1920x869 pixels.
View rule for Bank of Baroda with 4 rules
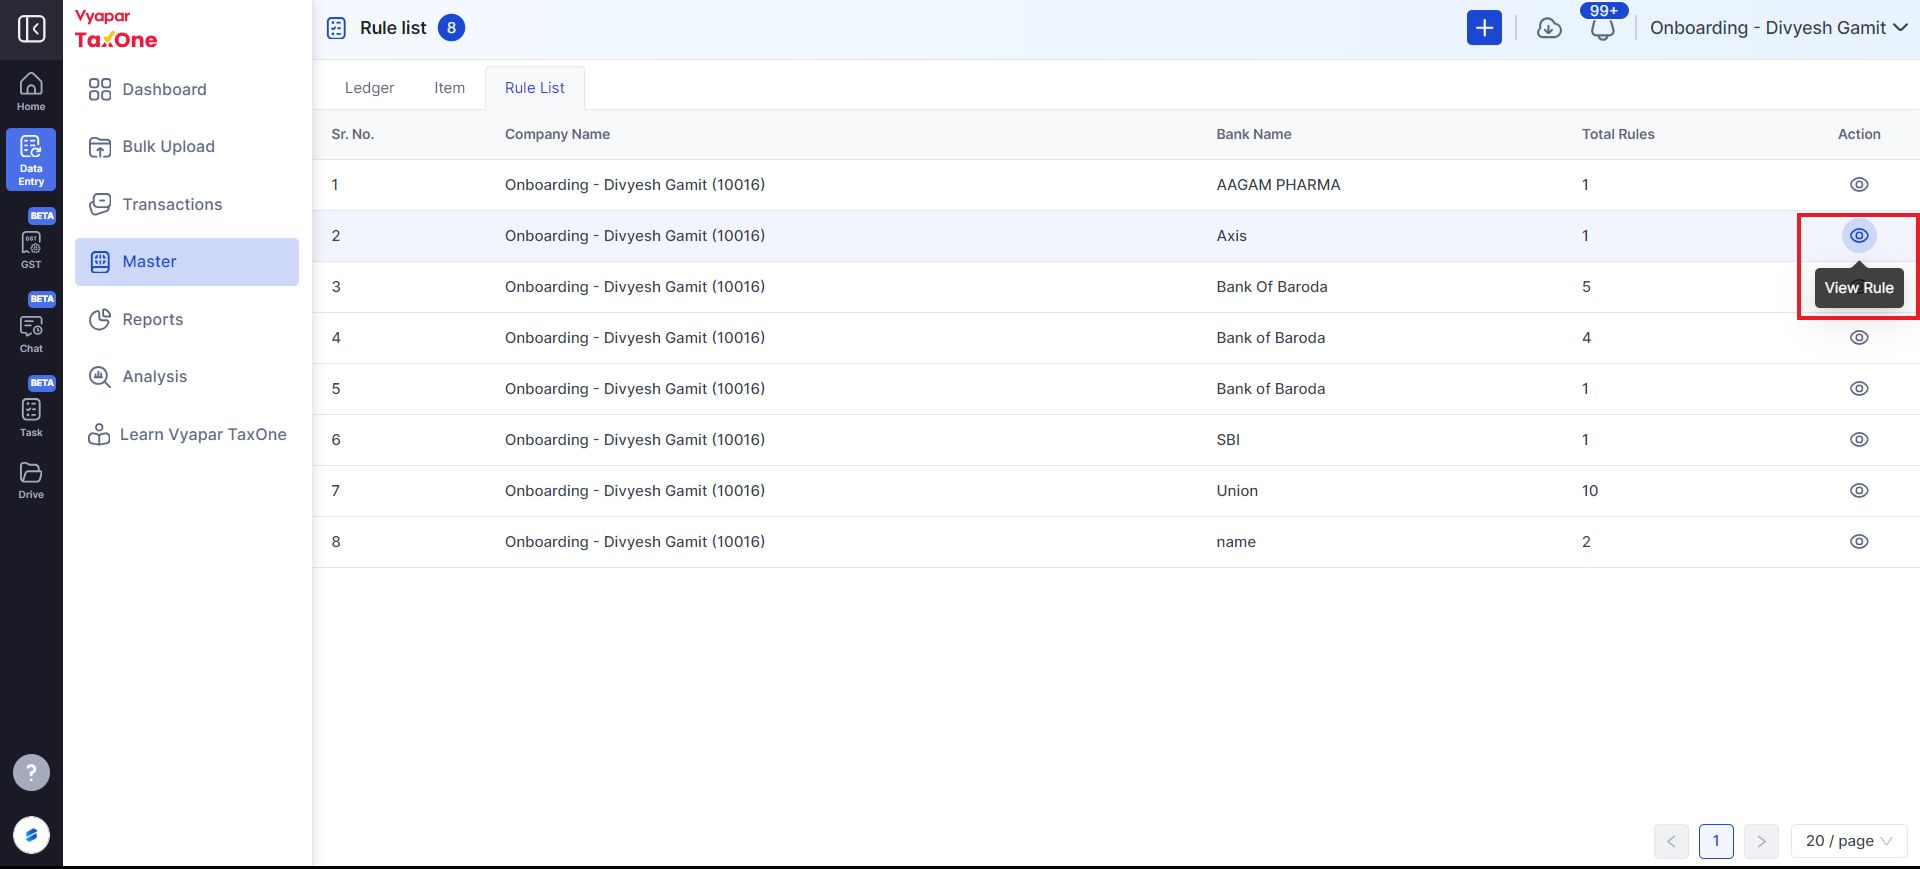[x=1859, y=338]
